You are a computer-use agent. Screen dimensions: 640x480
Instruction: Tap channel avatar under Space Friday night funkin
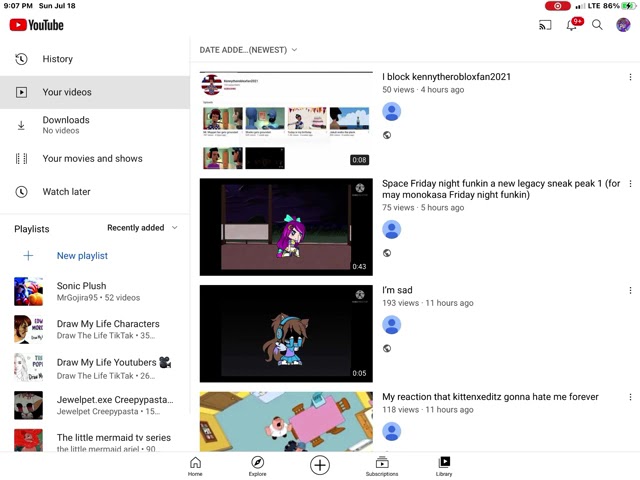coord(391,229)
